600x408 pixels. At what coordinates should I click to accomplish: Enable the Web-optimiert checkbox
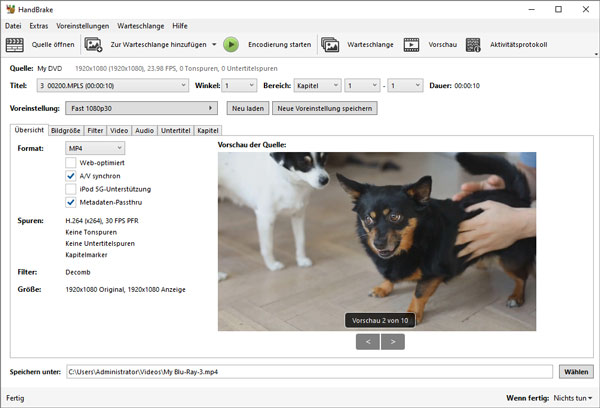(x=70, y=163)
